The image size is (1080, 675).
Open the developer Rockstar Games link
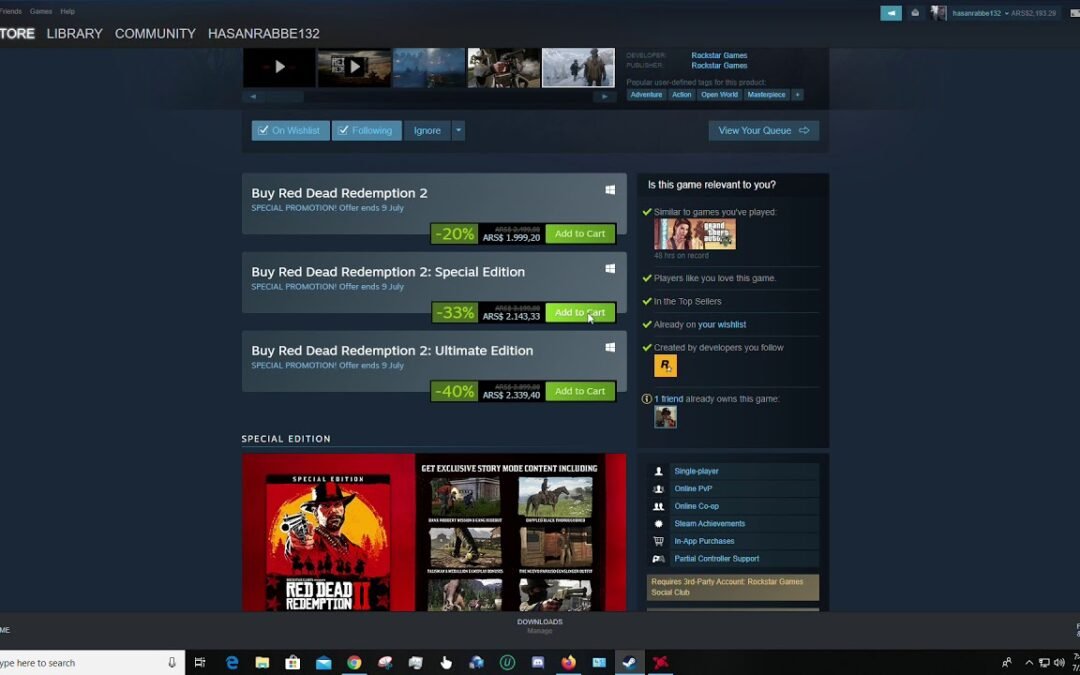point(719,55)
